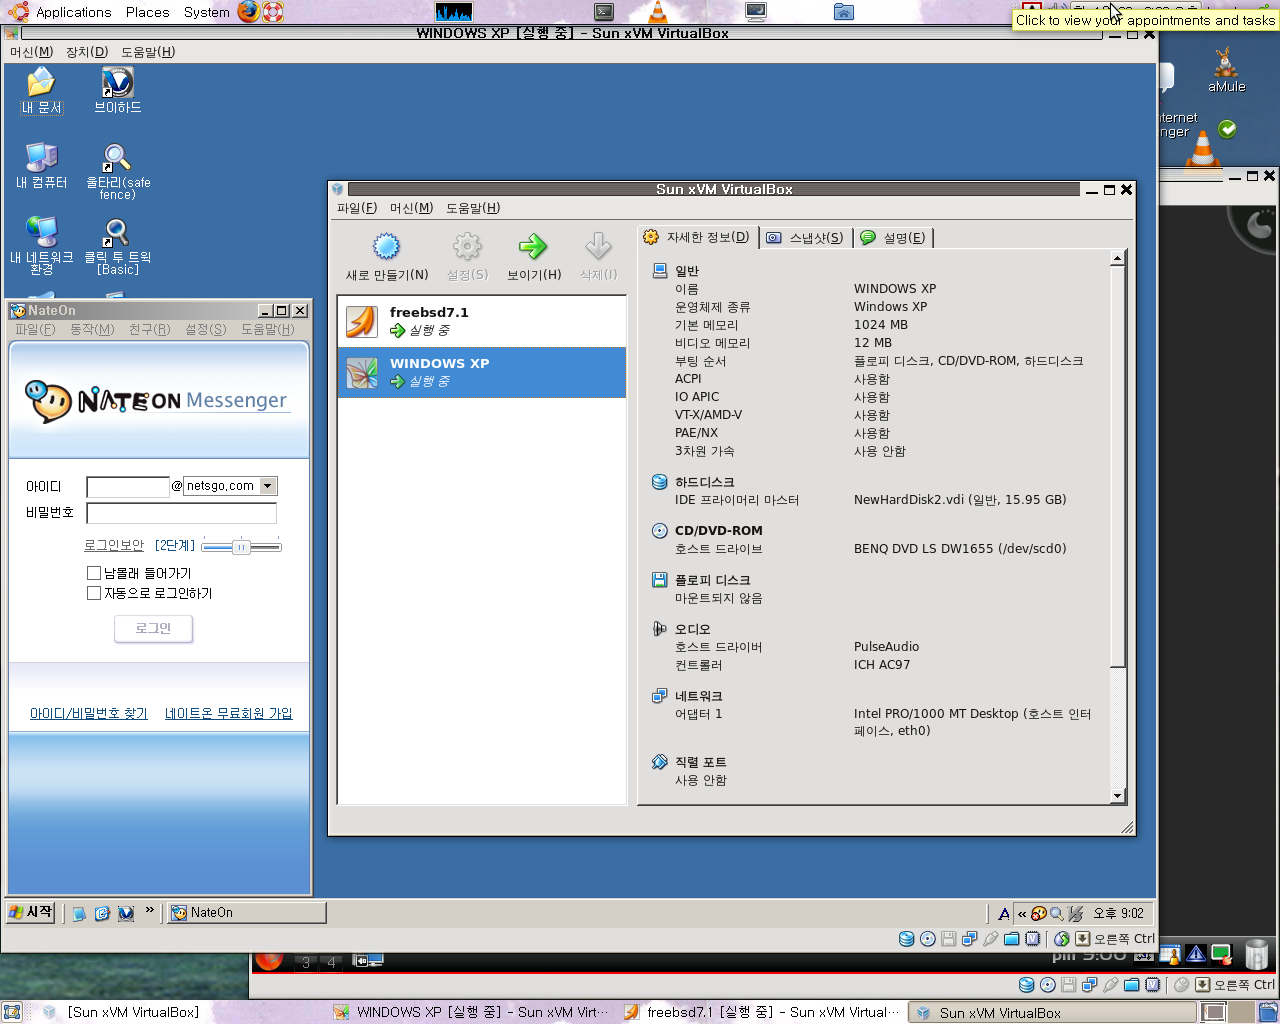Click scroll up arrow in details panel
The width and height of the screenshot is (1280, 1024).
coord(1118,260)
